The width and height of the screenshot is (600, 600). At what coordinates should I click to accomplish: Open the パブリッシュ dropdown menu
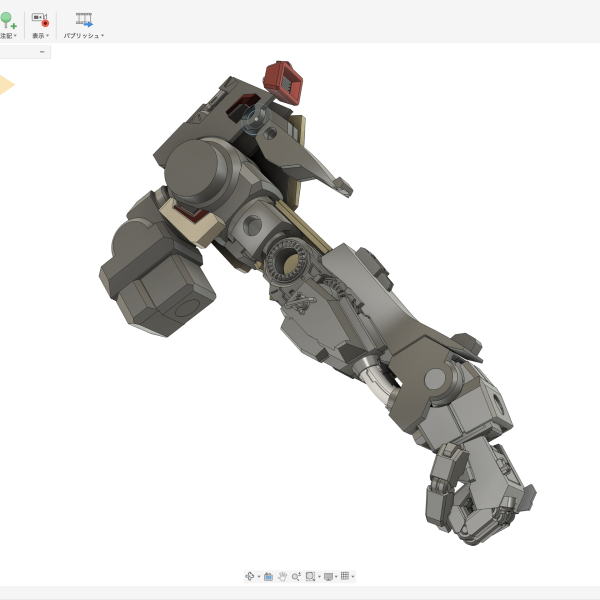[x=84, y=36]
